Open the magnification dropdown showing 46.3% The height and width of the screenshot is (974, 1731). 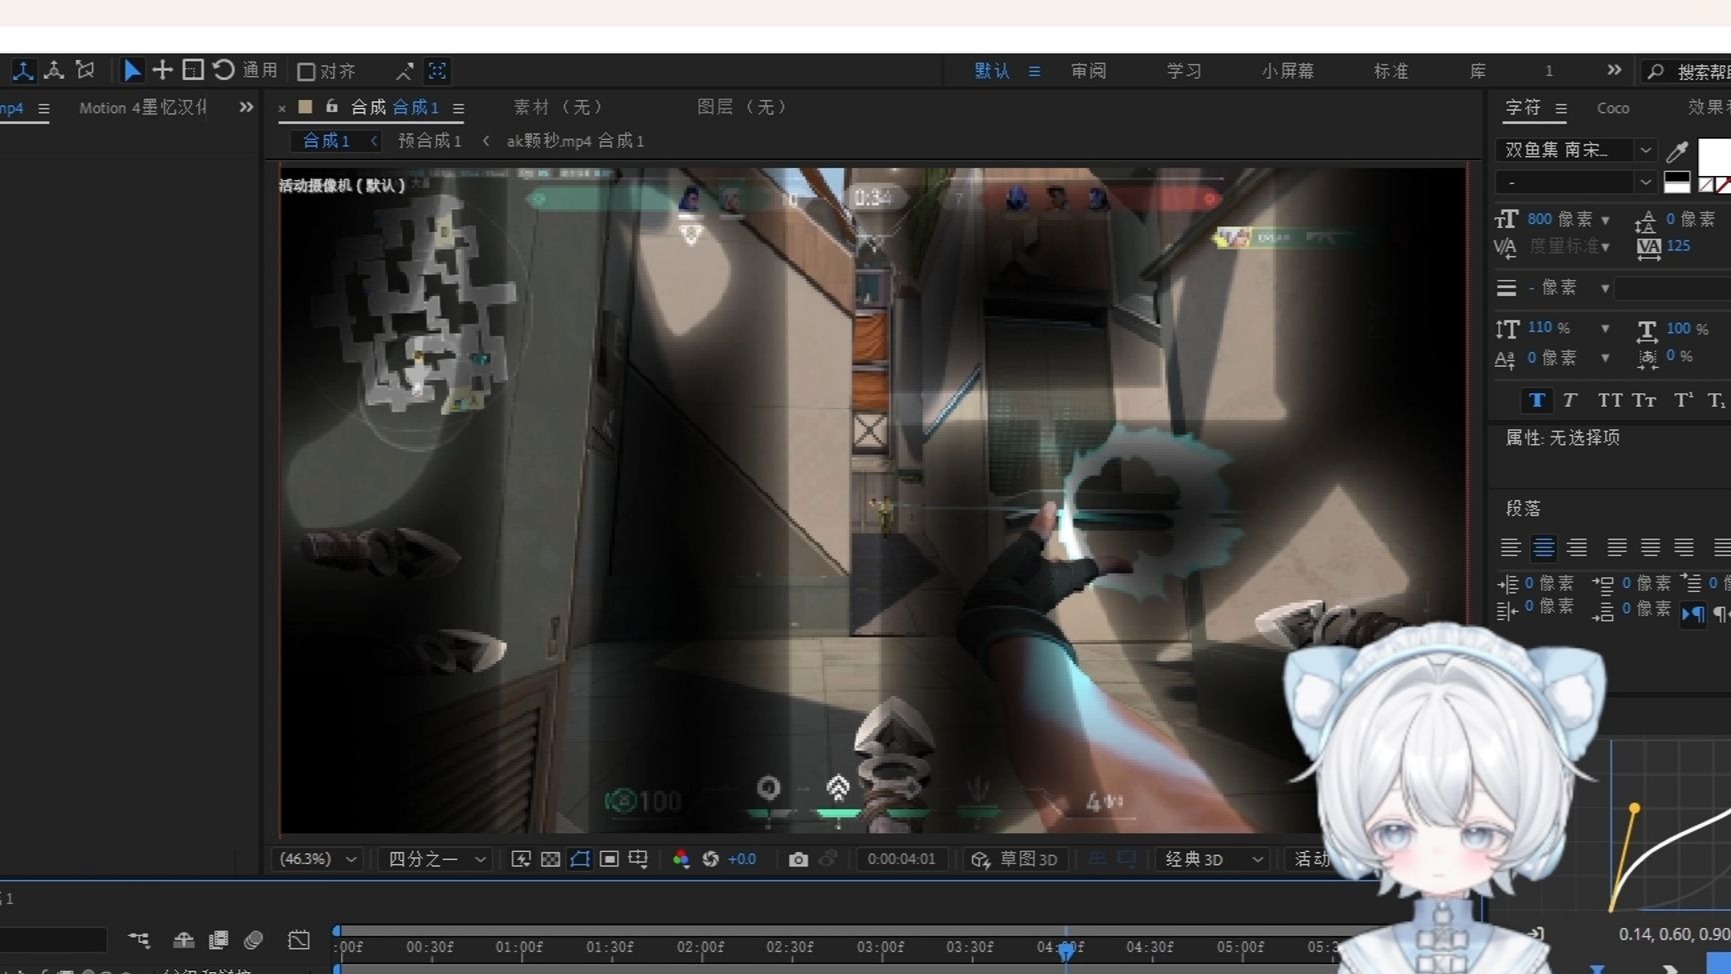(x=315, y=858)
